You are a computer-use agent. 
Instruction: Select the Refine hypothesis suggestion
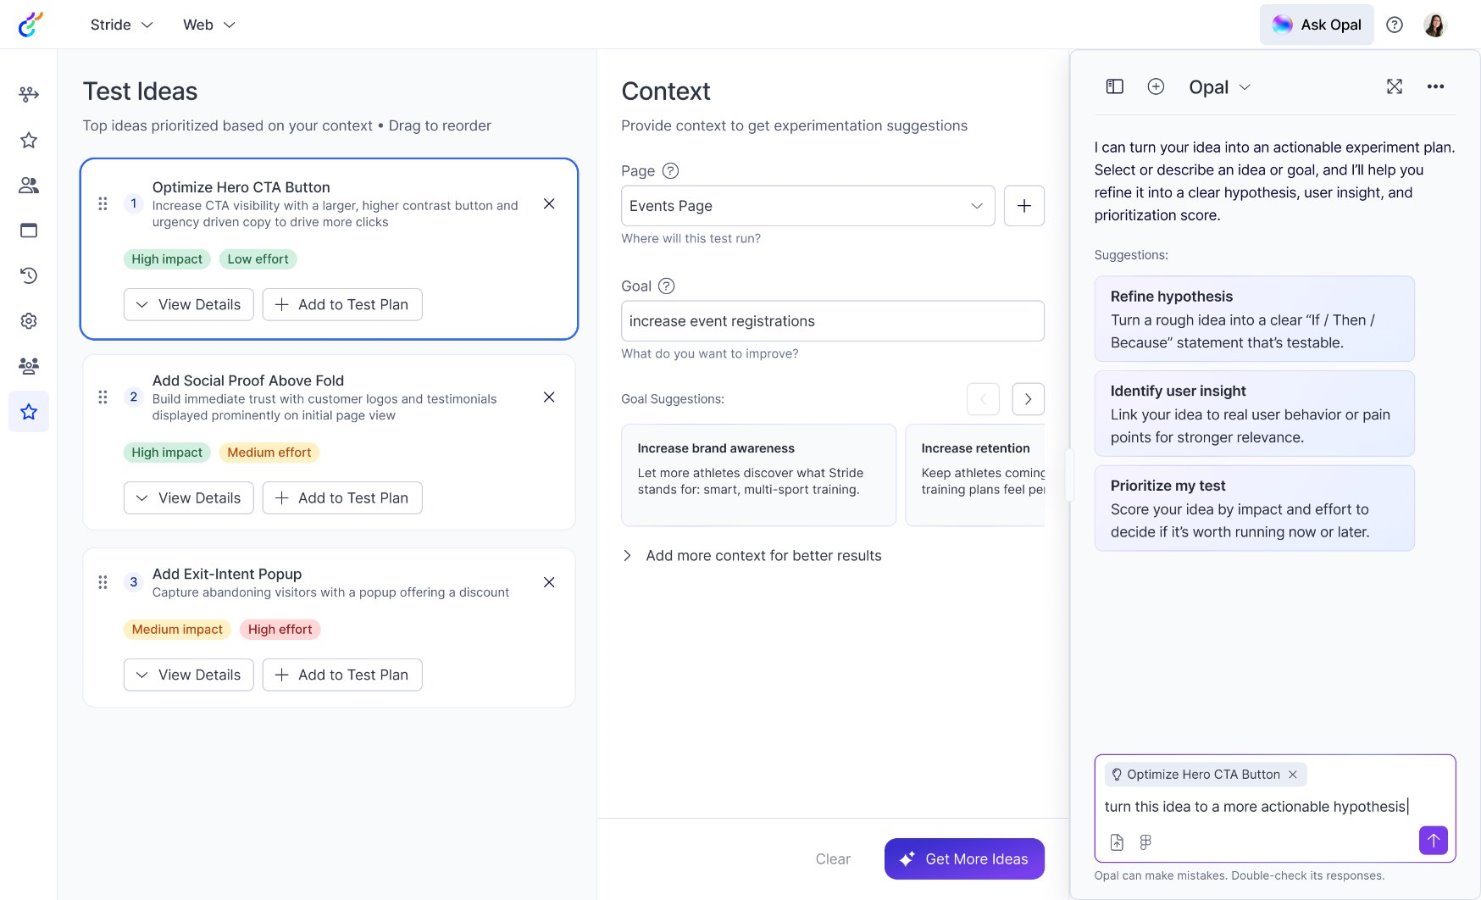[1254, 319]
